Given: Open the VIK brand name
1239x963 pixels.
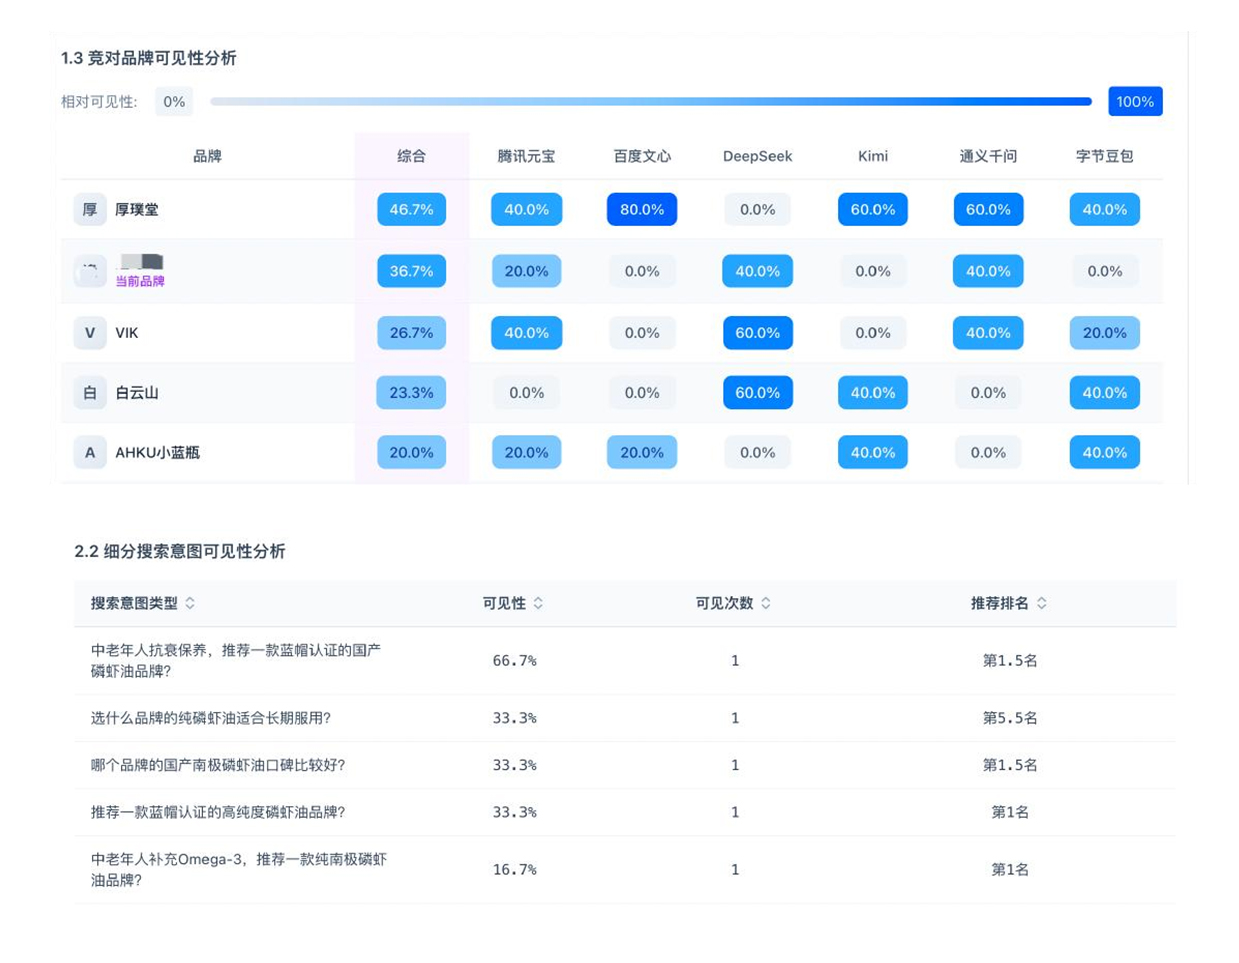Looking at the screenshot, I should [127, 333].
